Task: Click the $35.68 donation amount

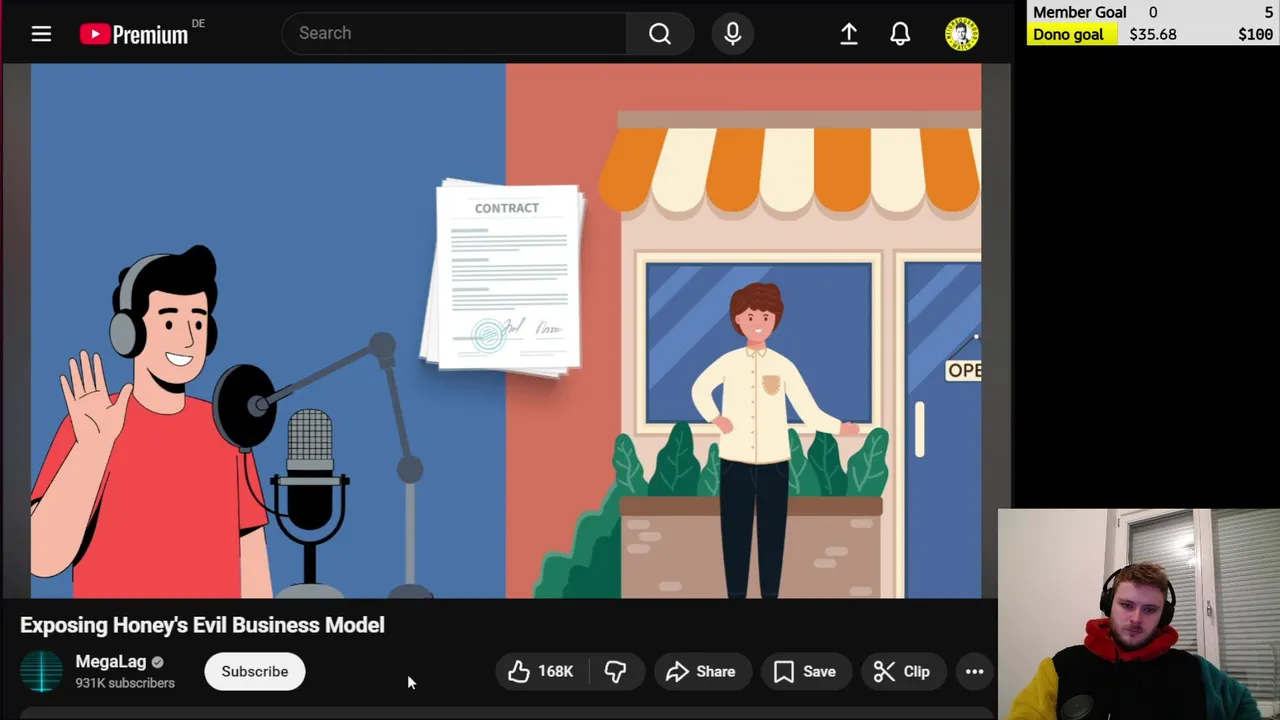Action: tap(1153, 34)
